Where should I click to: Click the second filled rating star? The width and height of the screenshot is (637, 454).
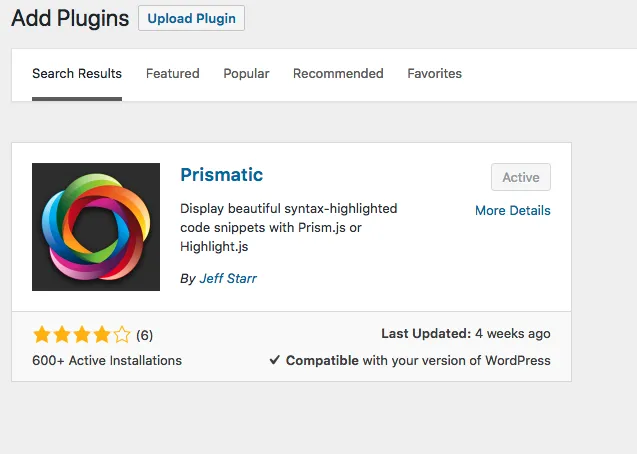click(x=62, y=335)
